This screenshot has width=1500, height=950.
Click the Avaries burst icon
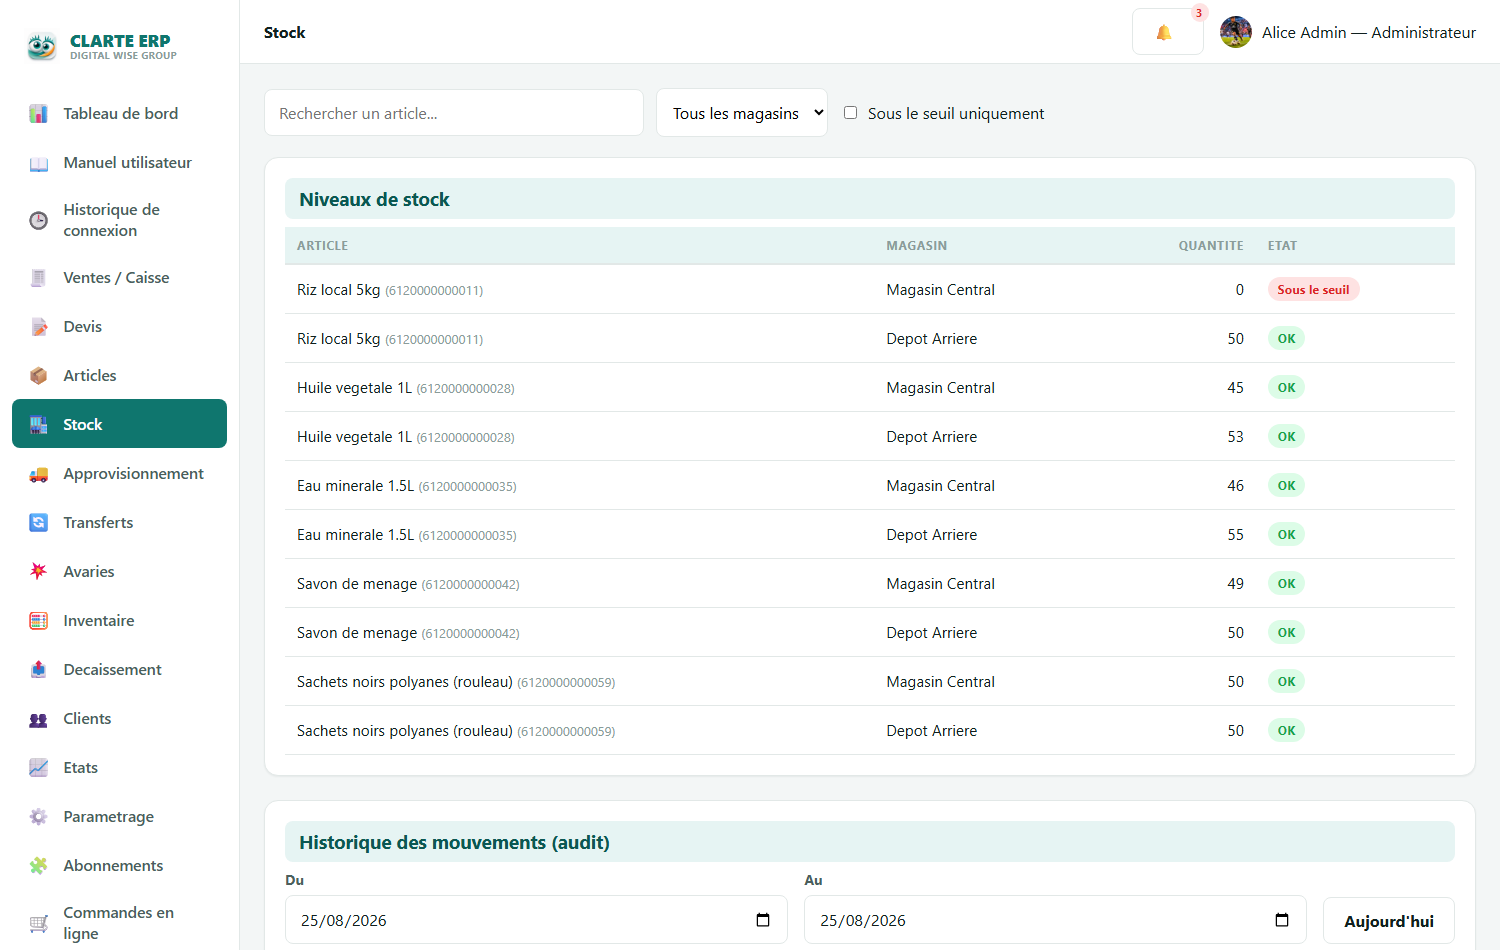[38, 572]
